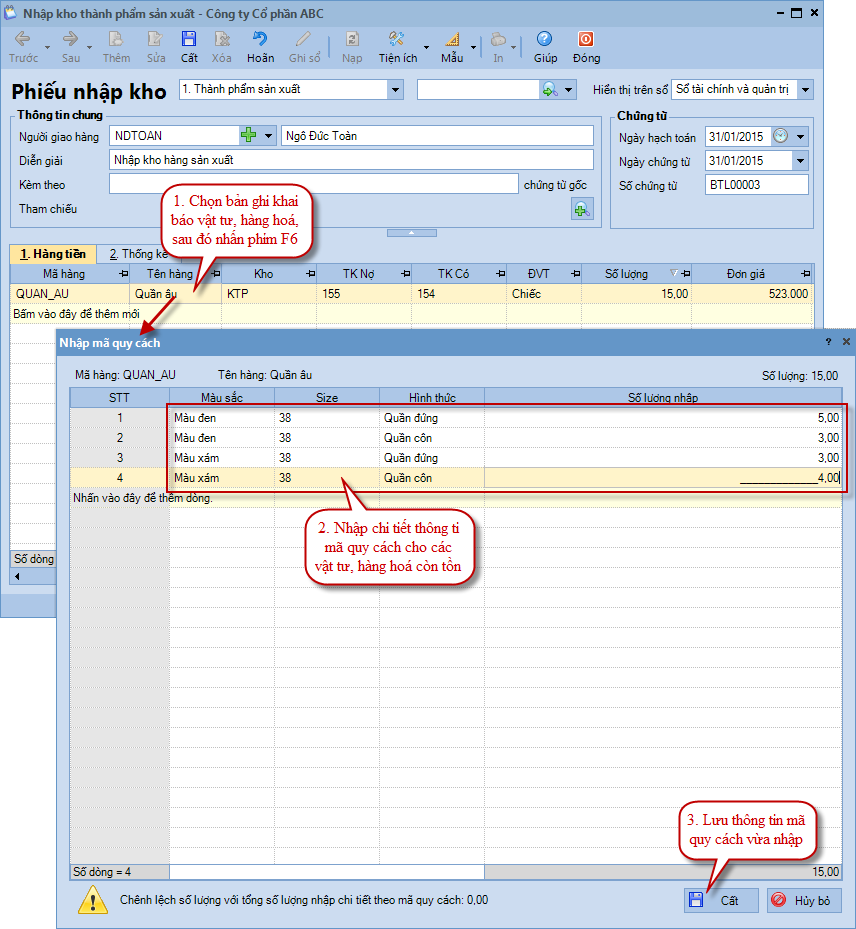Switch to the Hàng tiền tab
The image size is (856, 929).
[x=53, y=254]
